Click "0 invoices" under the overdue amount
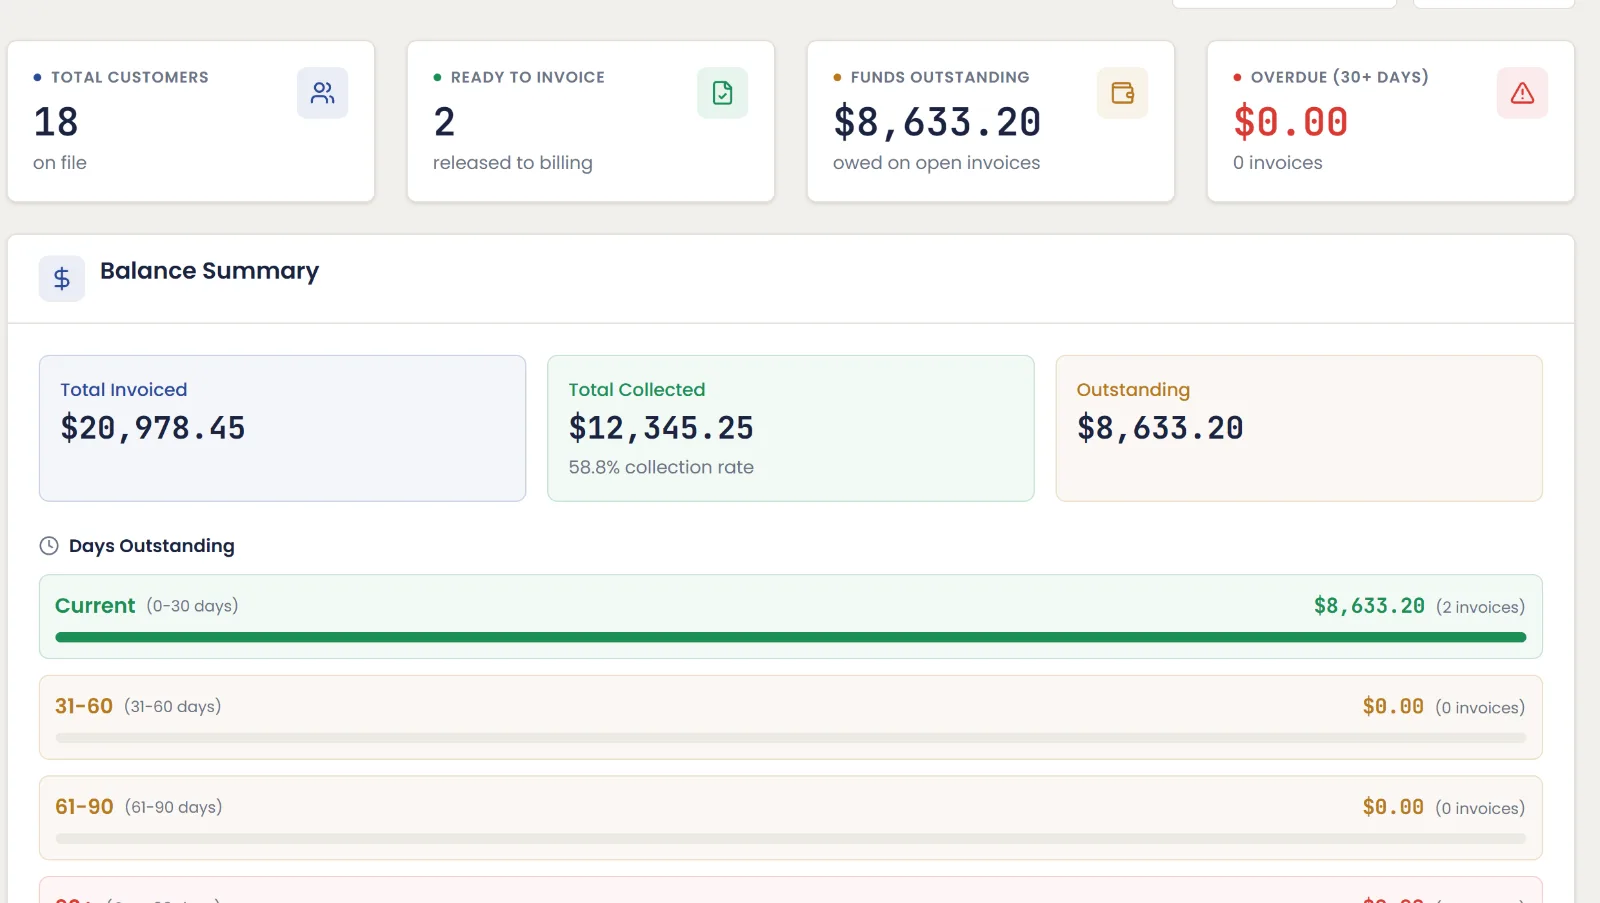 click(1278, 163)
